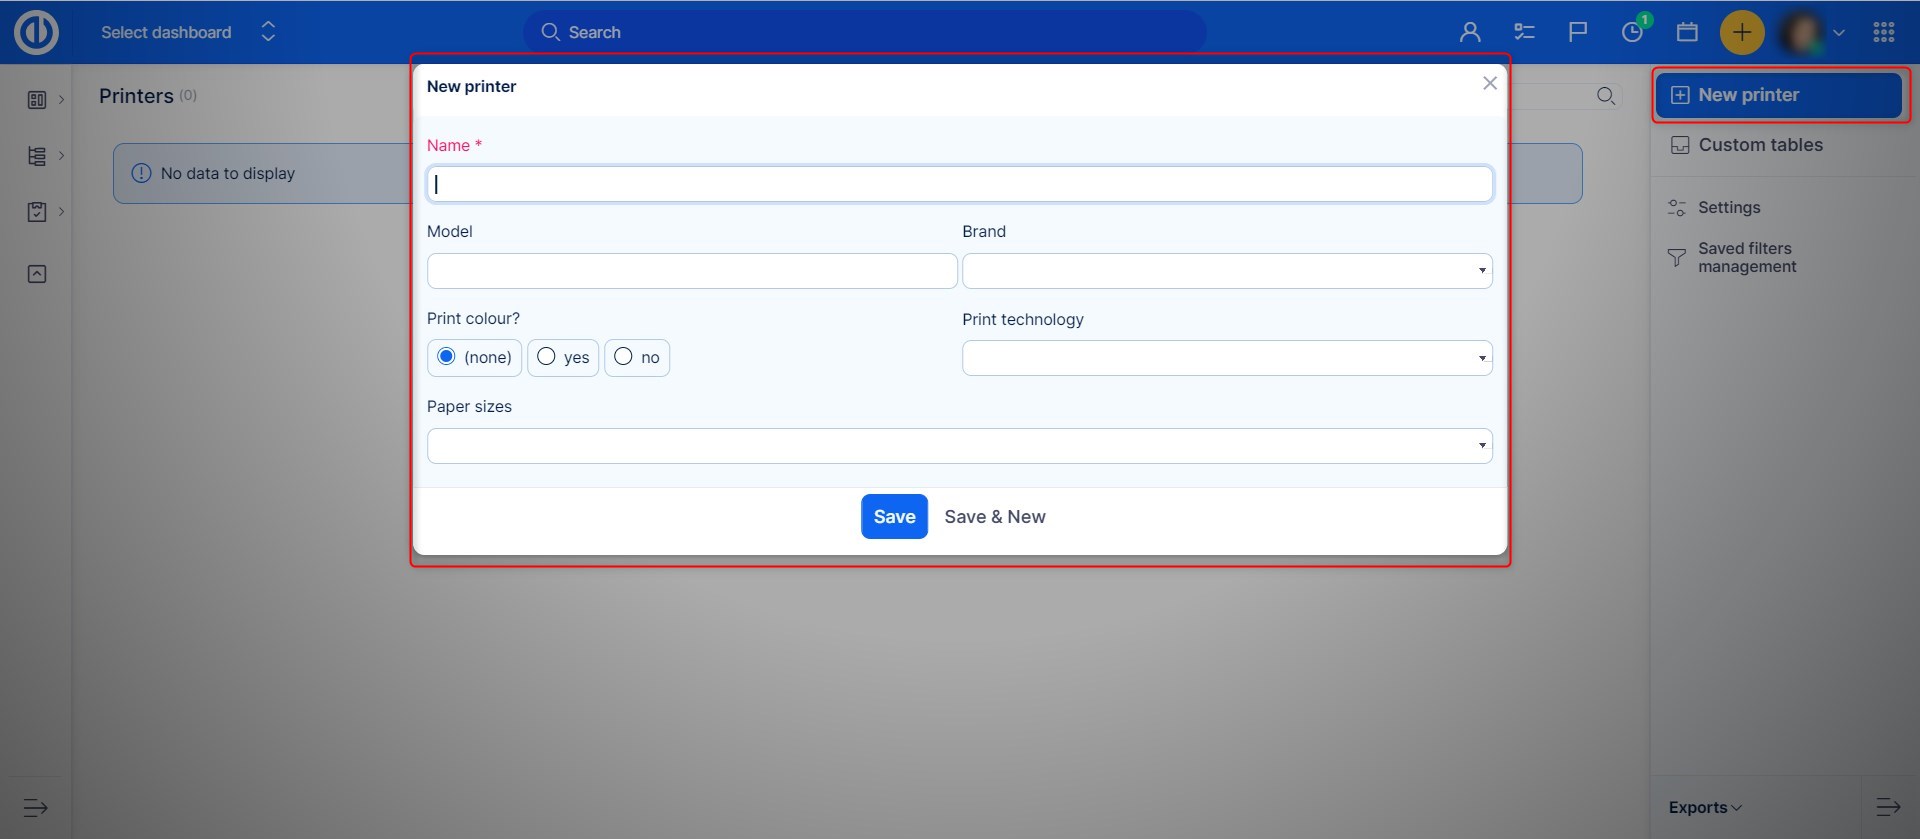This screenshot has width=1920, height=839.
Task: Click the flag icon in top bar
Action: 1578,32
